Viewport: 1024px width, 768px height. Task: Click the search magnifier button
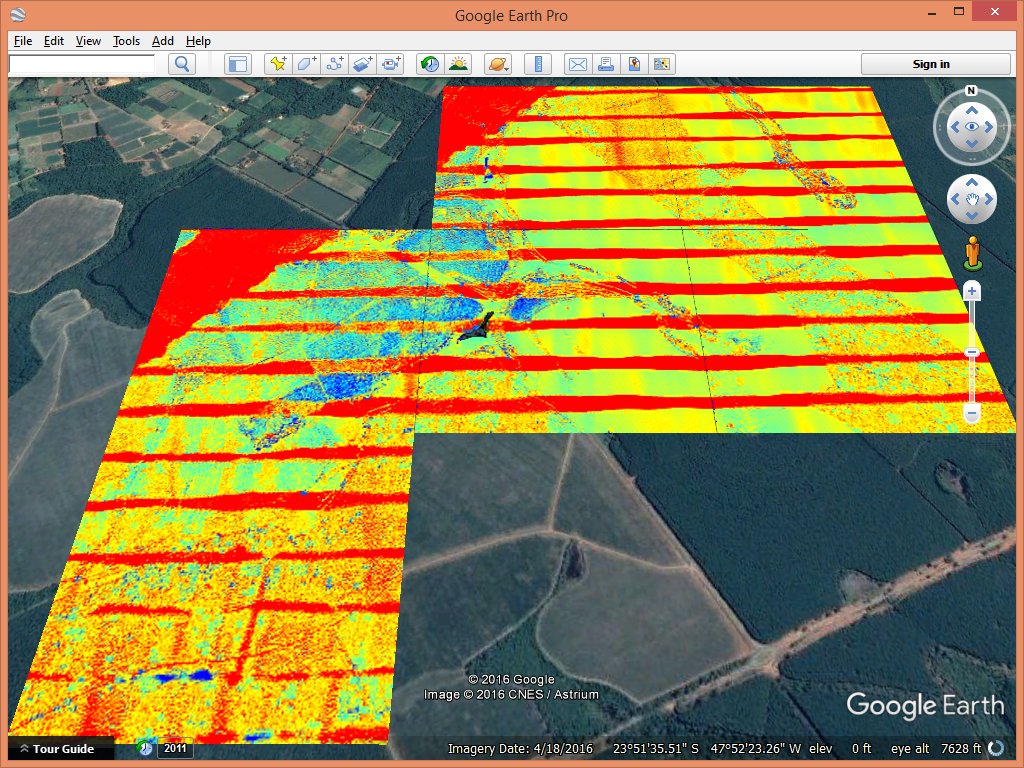(x=182, y=64)
